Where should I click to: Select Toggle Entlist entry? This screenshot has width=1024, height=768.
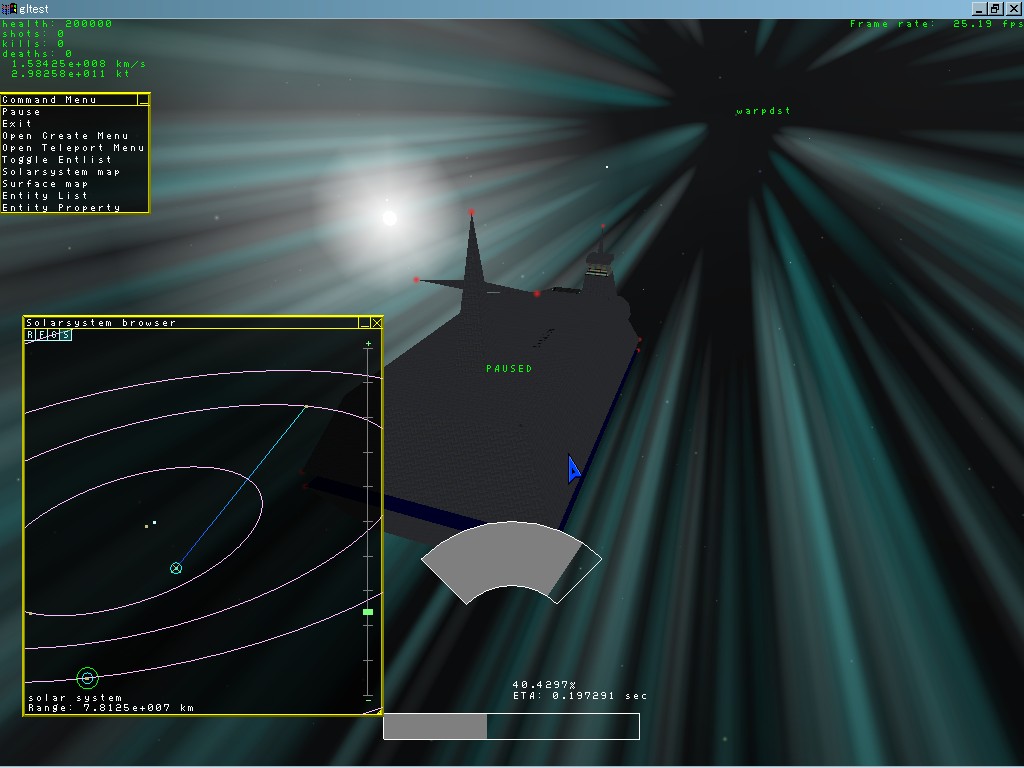[x=75, y=159]
